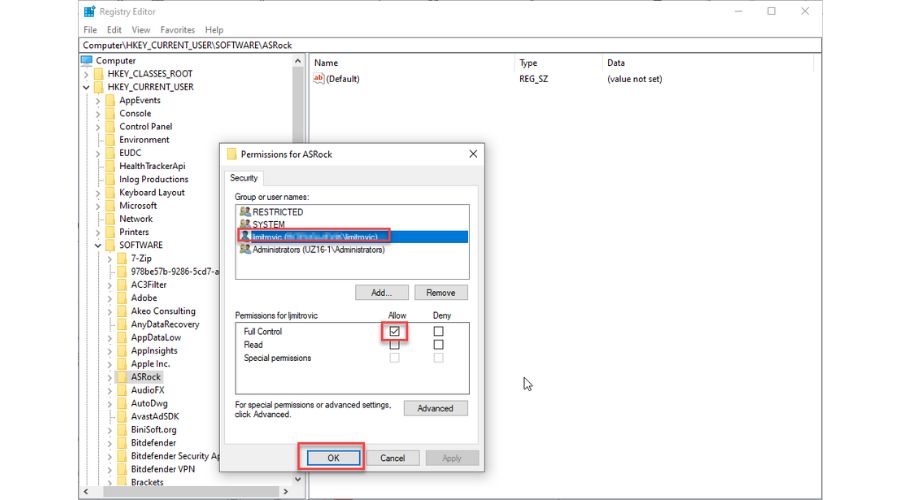900x500 pixels.
Task: Click the HKEY_CURRENT_USER folder icon
Action: pos(99,87)
